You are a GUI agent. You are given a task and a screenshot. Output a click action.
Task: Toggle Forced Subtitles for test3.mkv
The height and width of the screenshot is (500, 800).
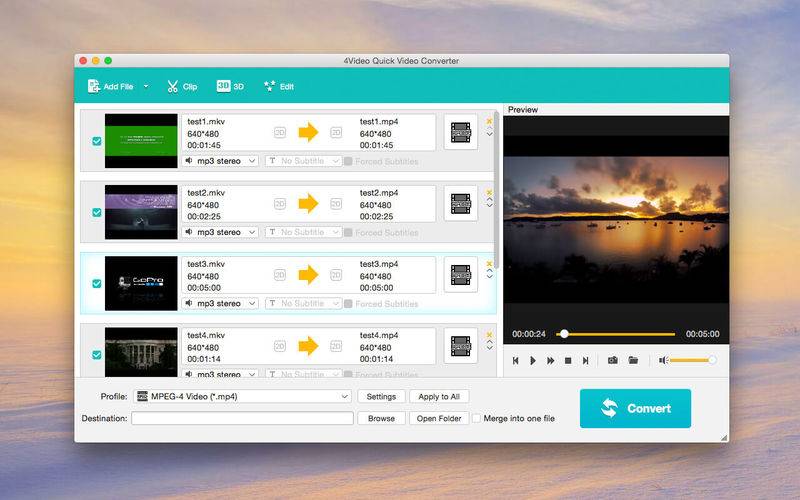point(348,304)
